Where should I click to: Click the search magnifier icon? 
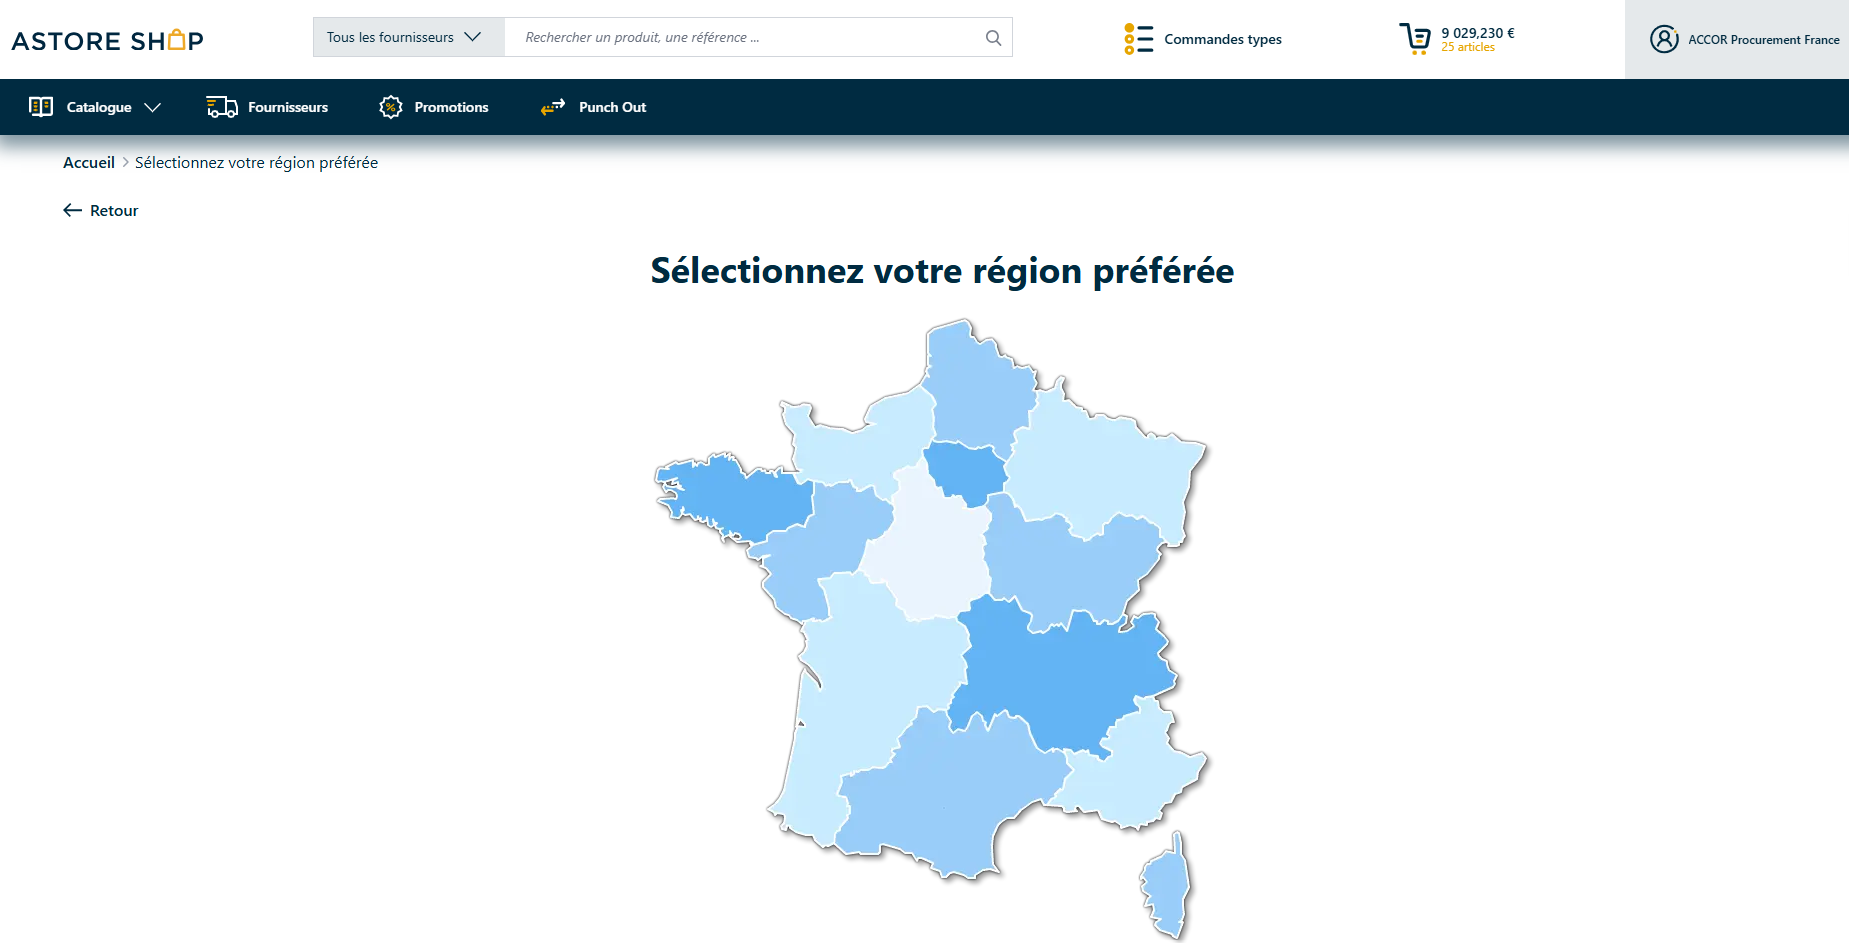click(993, 37)
